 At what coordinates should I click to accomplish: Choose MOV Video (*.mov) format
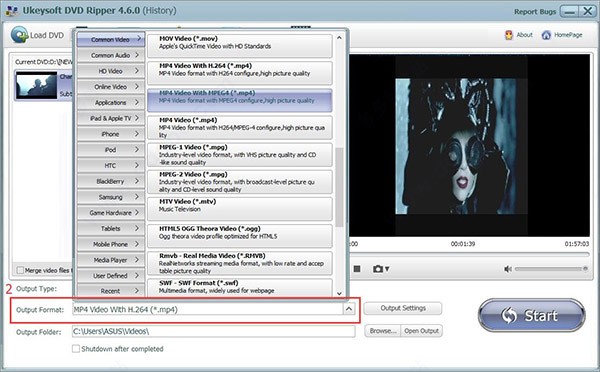click(x=240, y=46)
